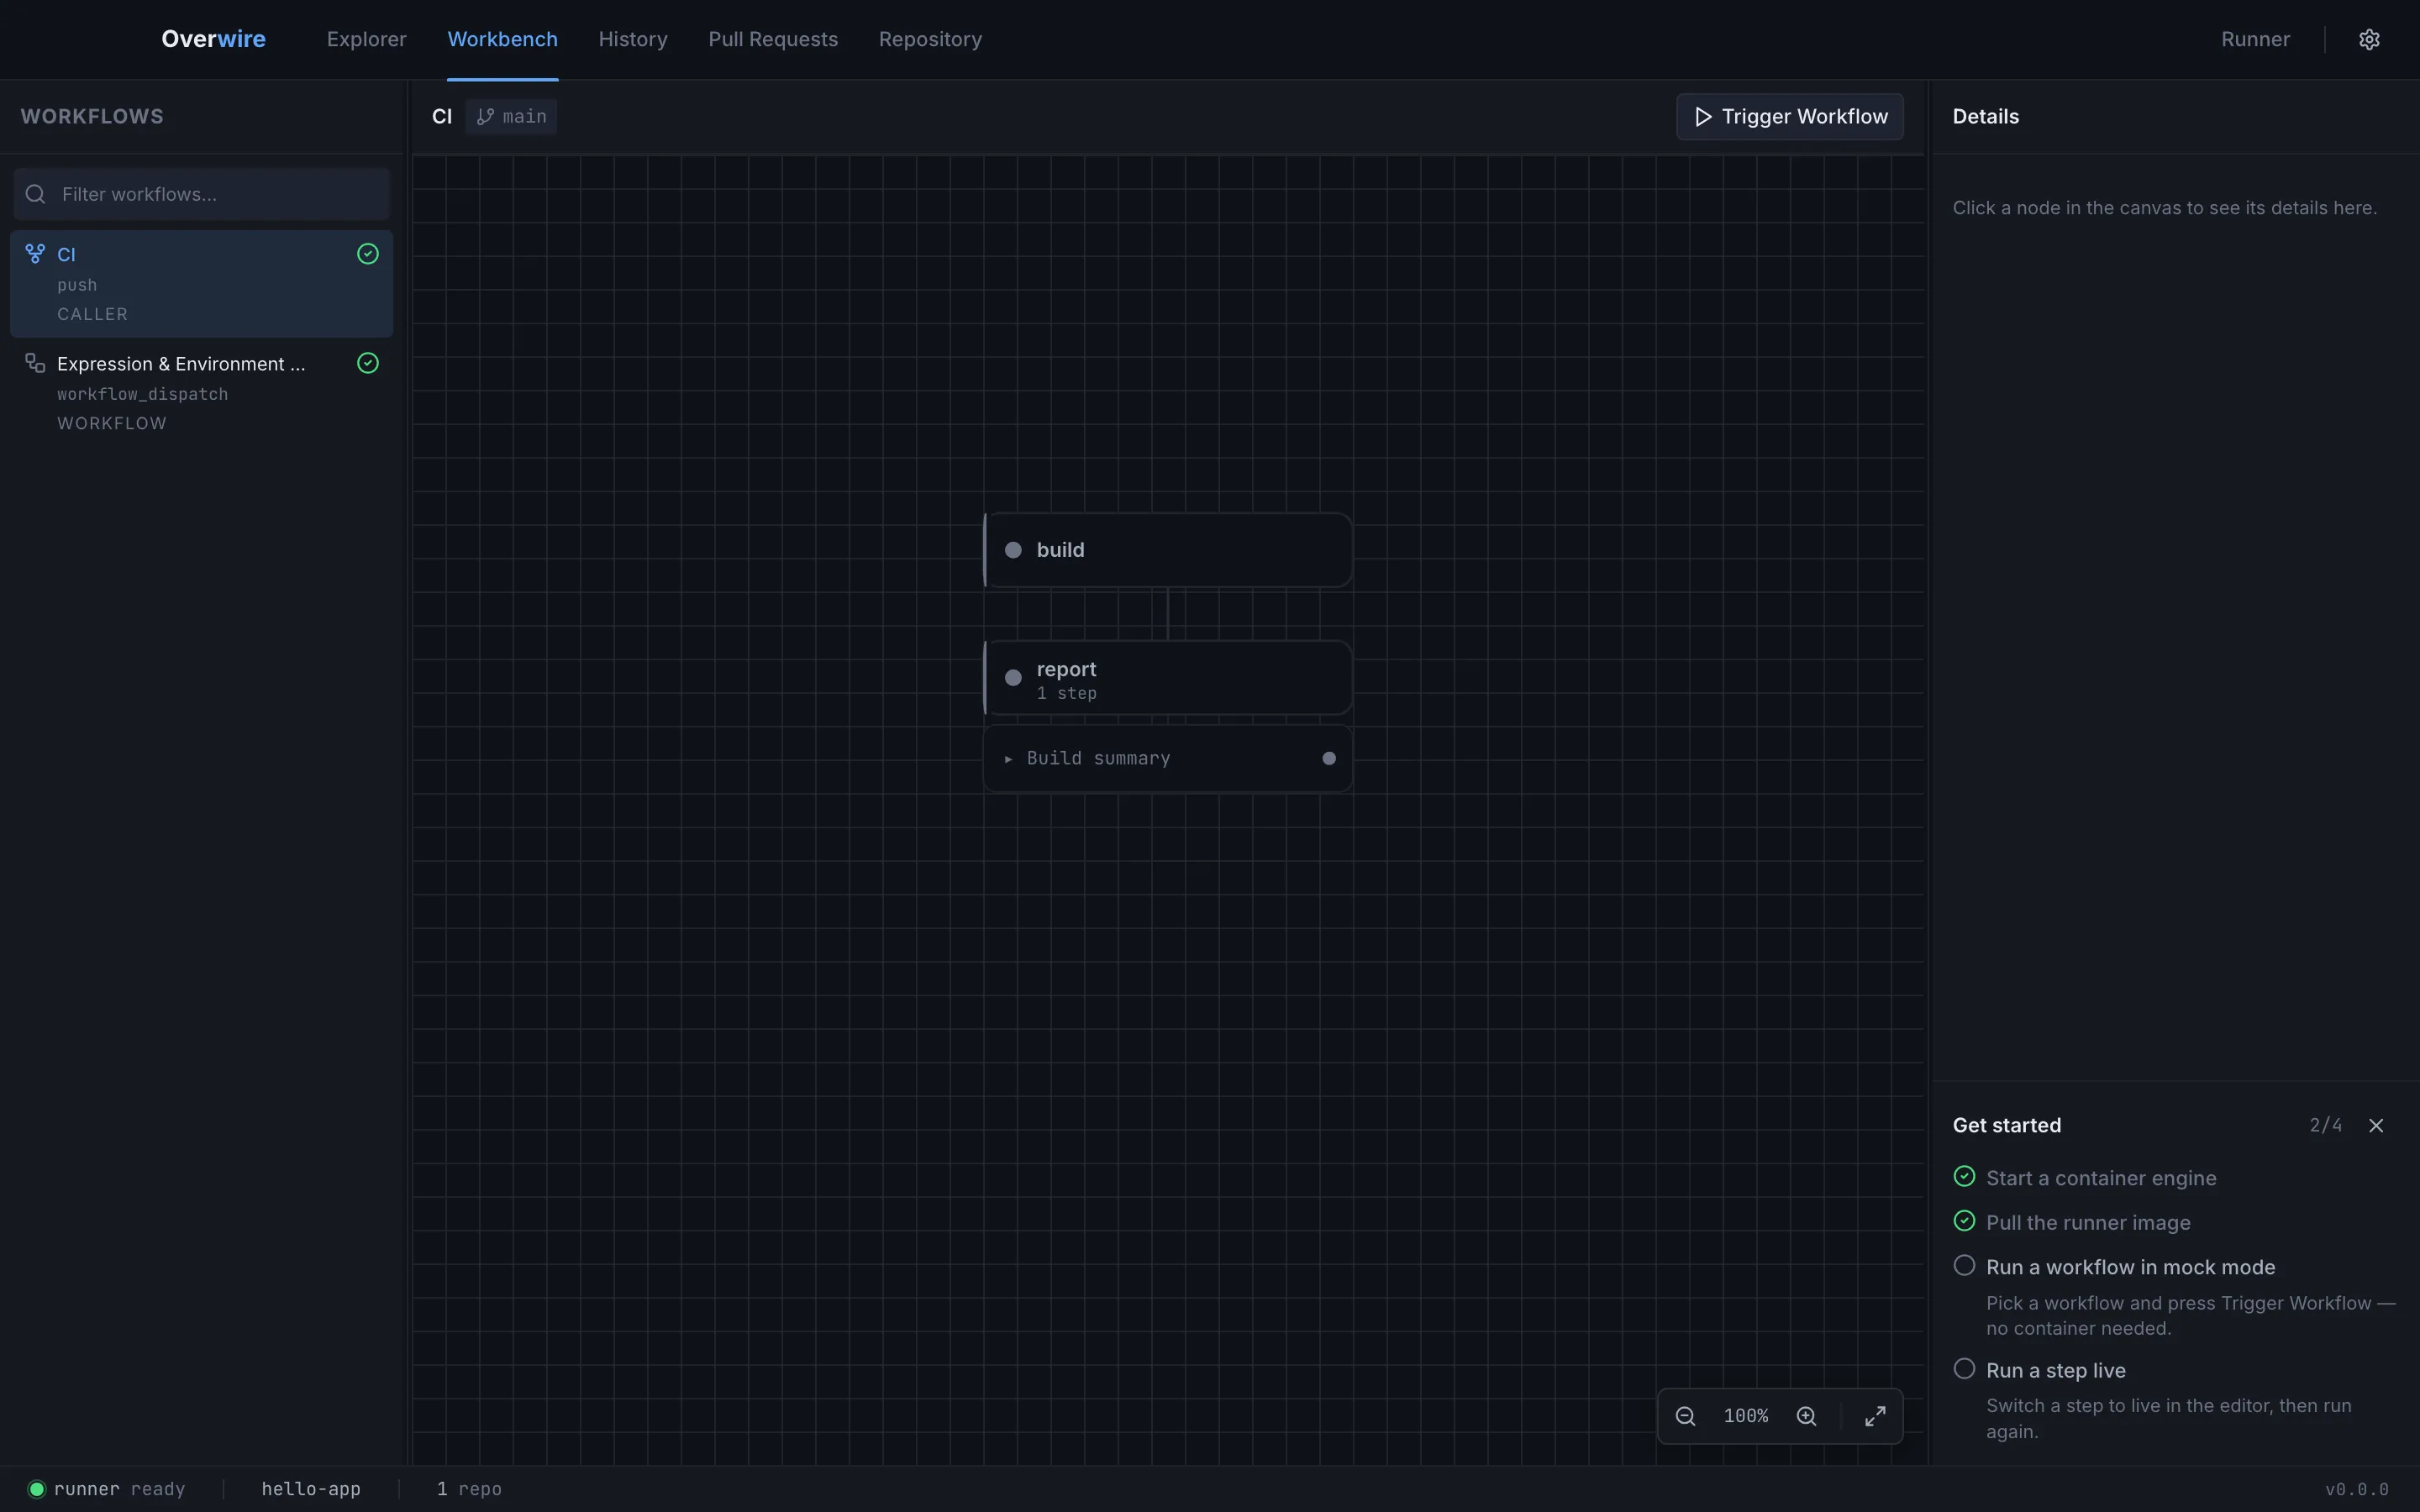
Task: Click the report node status dot
Action: tap(1013, 678)
